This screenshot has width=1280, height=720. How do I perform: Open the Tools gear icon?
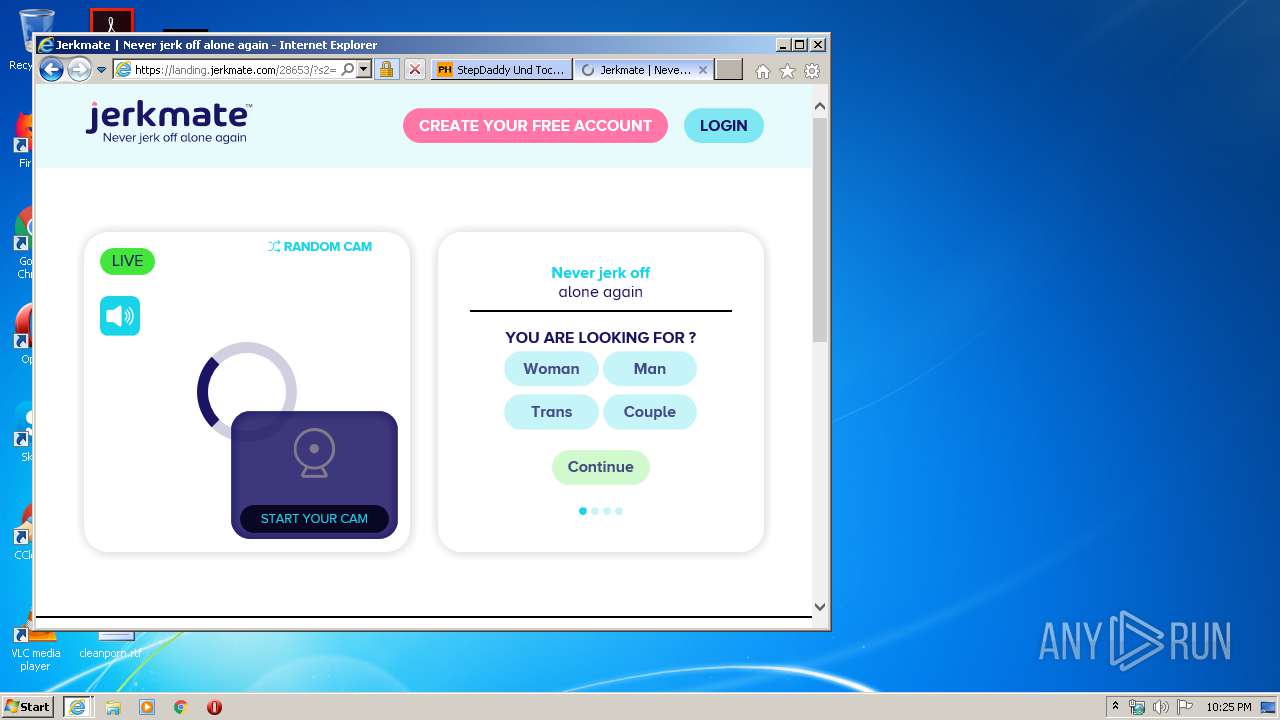click(x=812, y=71)
